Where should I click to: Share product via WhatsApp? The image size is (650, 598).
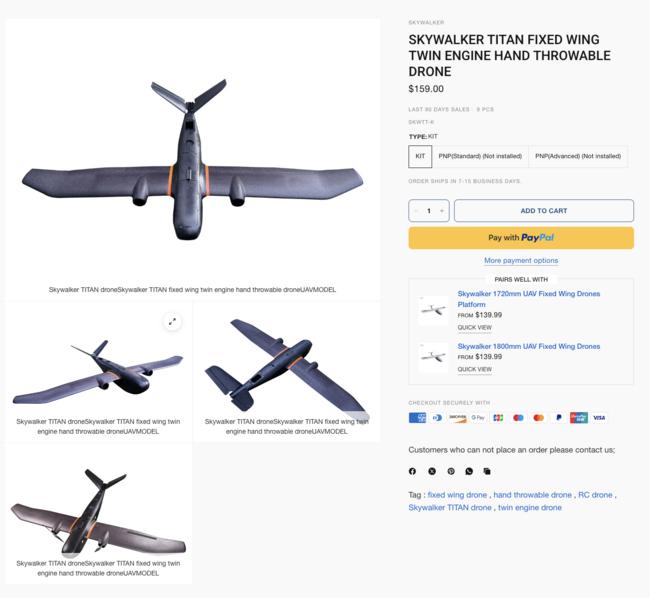(x=469, y=471)
